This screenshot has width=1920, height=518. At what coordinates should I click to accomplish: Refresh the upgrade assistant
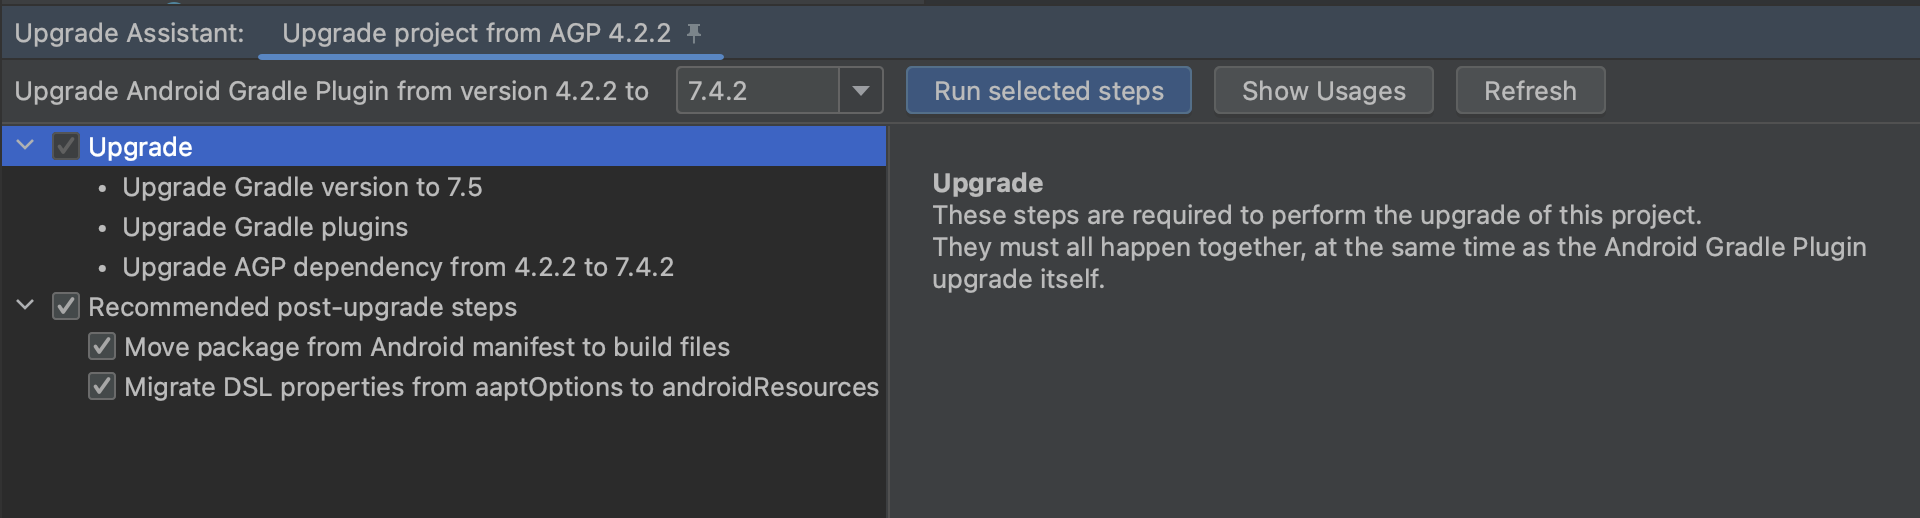pos(1530,91)
